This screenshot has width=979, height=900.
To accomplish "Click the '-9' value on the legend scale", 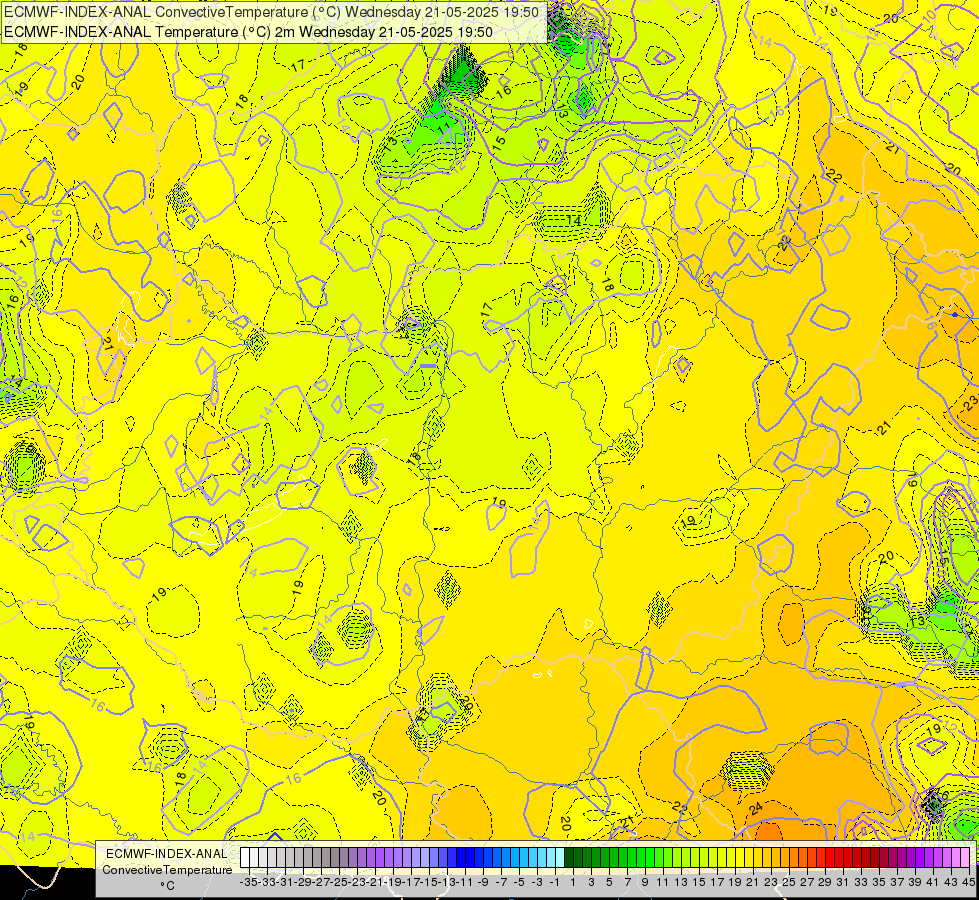I will 483,882.
